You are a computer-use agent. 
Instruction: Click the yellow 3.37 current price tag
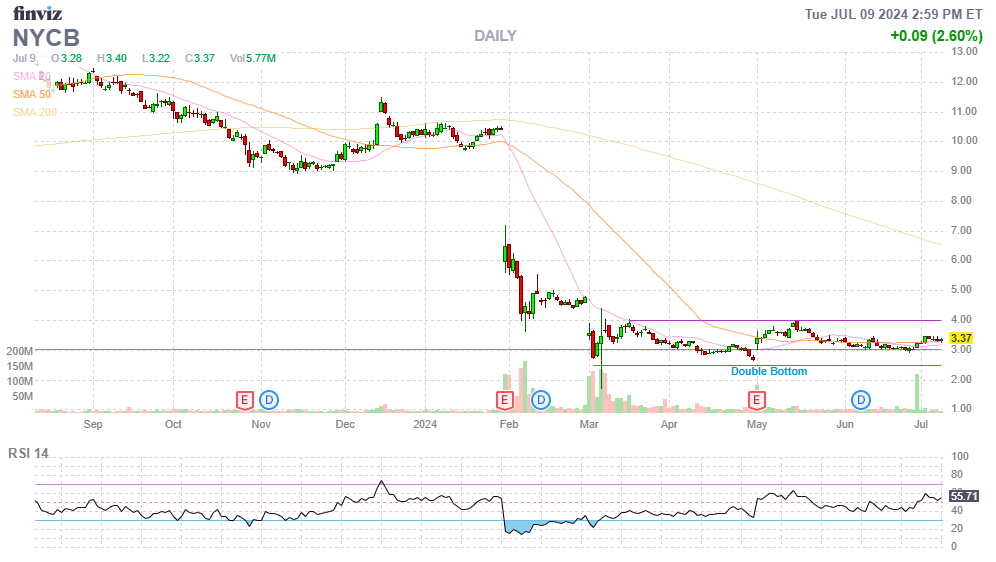click(961, 339)
